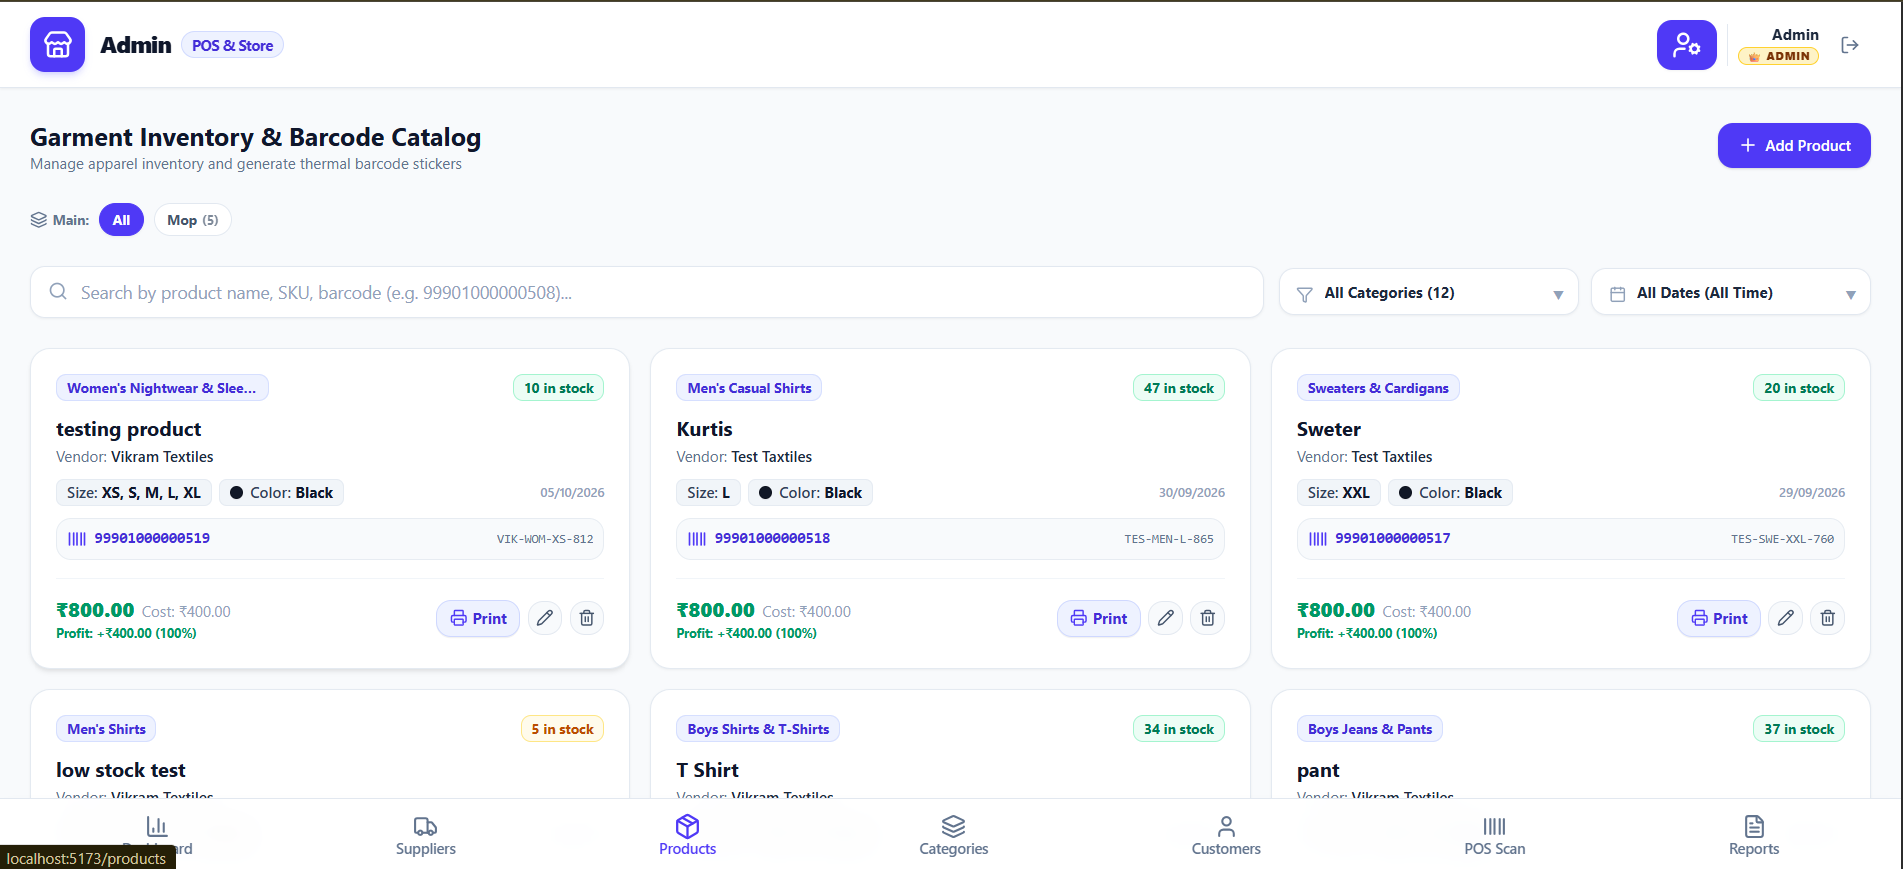
Task: Edit the testing product with pencil icon
Action: tap(545, 618)
